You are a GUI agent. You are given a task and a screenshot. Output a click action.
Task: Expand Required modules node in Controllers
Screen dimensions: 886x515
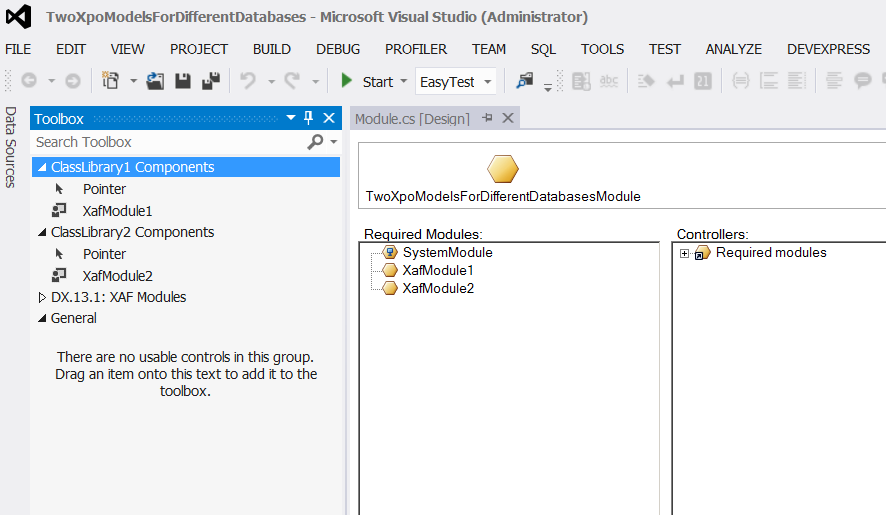coord(684,253)
